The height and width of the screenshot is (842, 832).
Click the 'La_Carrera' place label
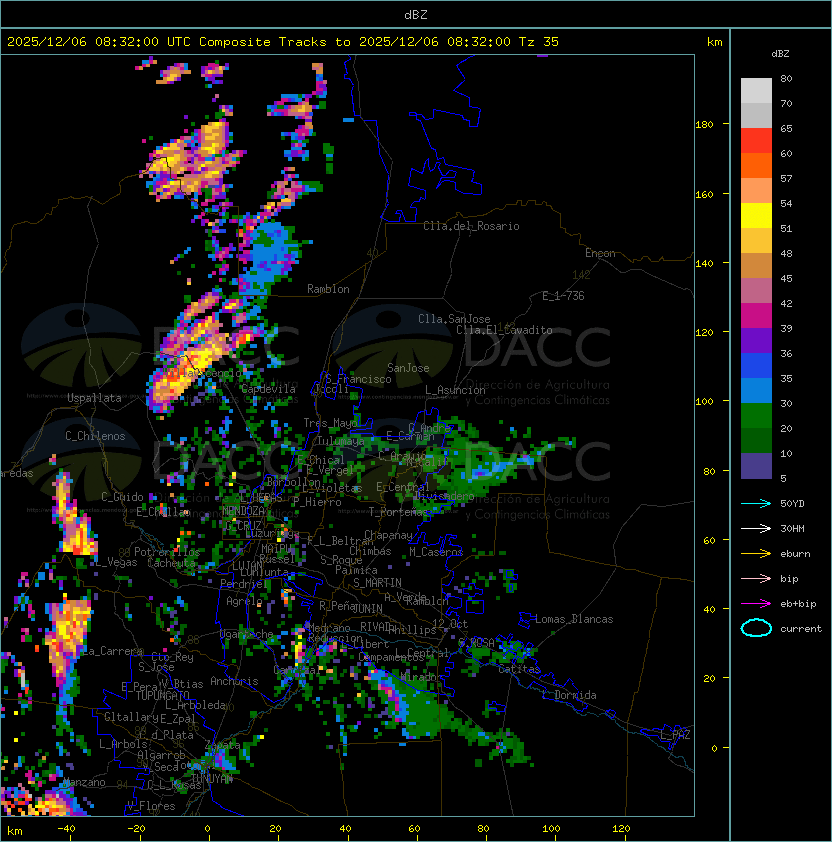(x=112, y=651)
